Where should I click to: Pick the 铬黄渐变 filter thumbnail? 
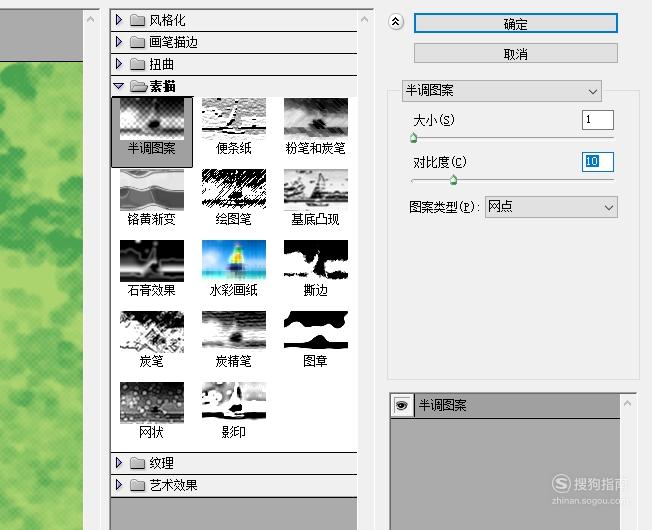(x=152, y=190)
